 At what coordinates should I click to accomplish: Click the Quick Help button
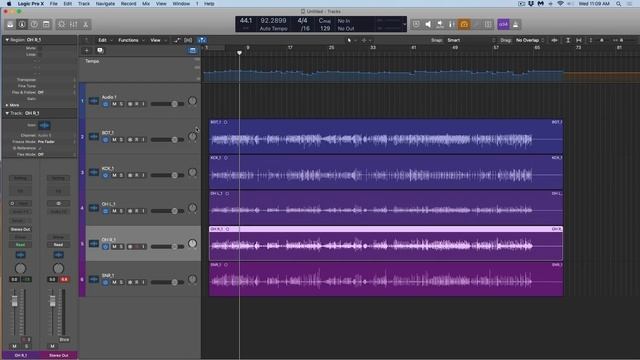34,24
